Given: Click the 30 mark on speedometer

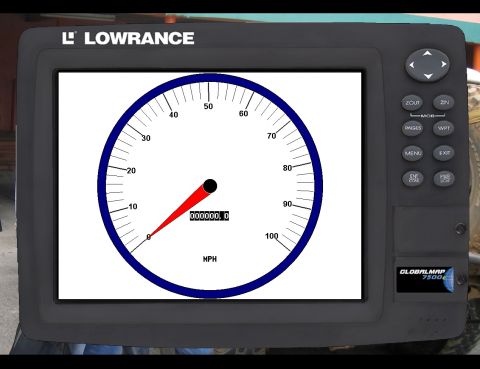Looking at the screenshot, I should click(x=146, y=138).
